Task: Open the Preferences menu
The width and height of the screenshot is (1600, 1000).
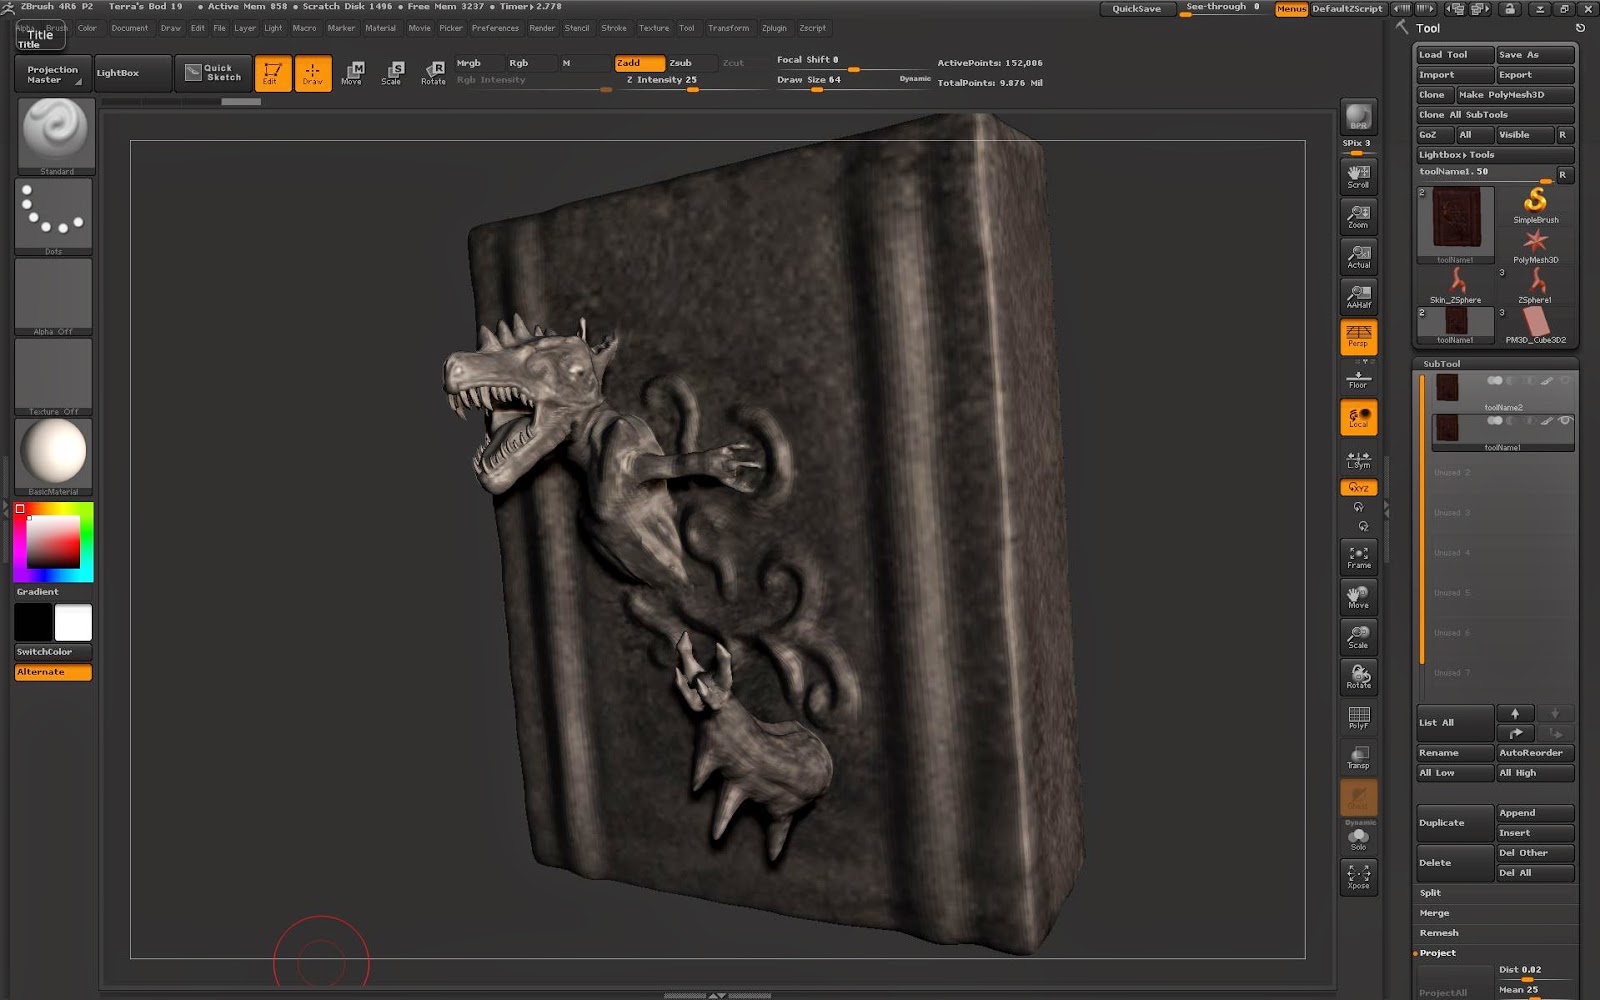Action: 495,28
